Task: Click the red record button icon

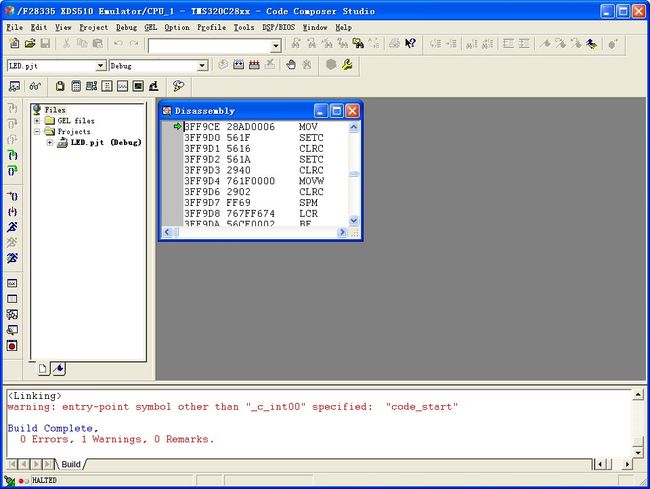Action: (x=12, y=346)
